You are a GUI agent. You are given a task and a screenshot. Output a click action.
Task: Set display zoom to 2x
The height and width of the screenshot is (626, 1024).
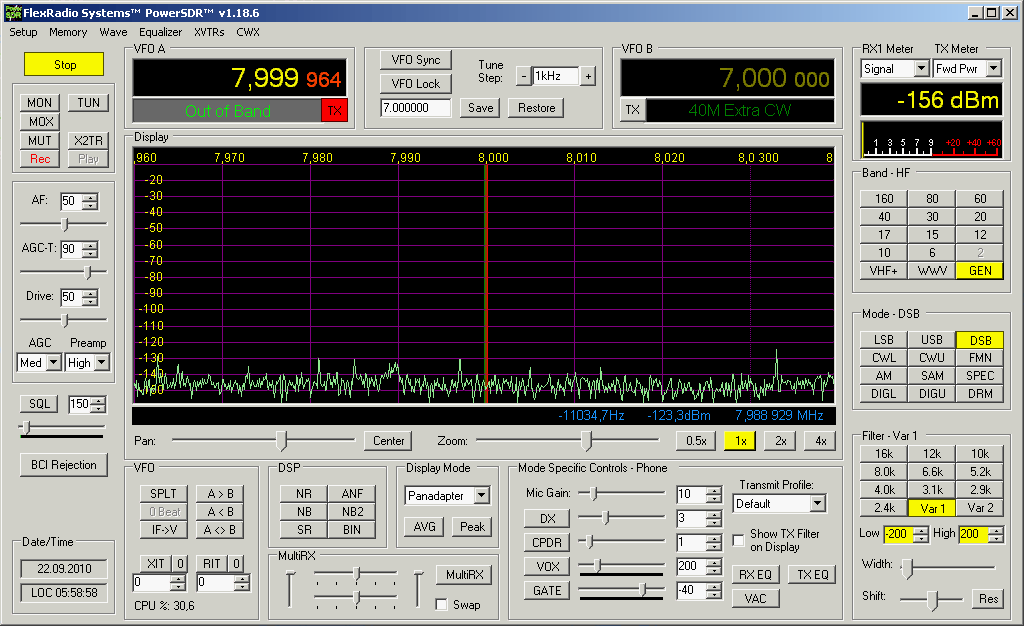point(780,441)
